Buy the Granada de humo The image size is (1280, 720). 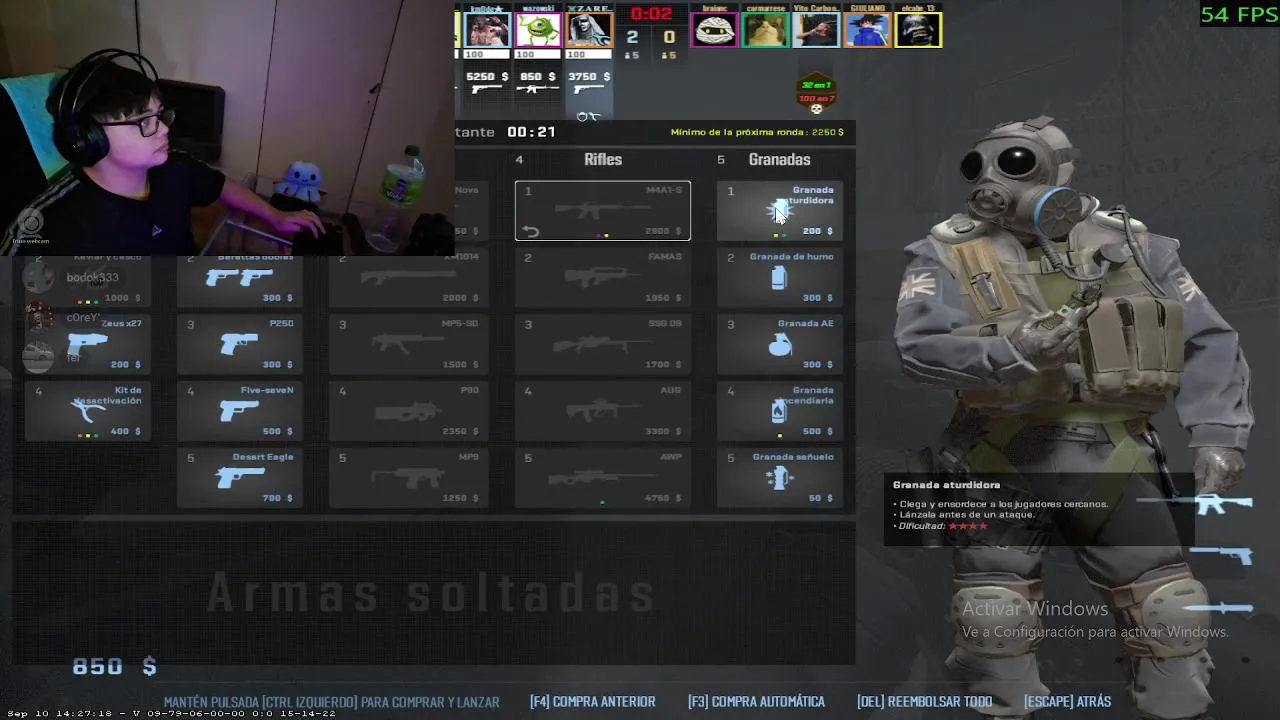coord(780,277)
